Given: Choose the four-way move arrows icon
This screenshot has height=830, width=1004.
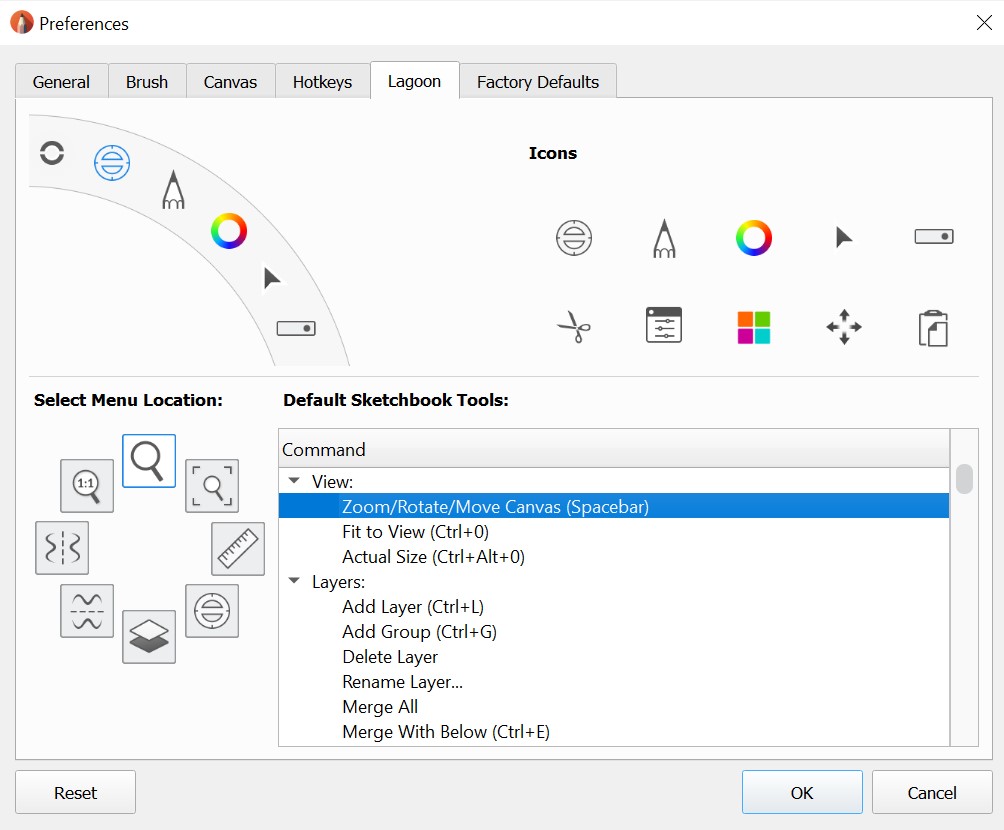Looking at the screenshot, I should tap(844, 327).
